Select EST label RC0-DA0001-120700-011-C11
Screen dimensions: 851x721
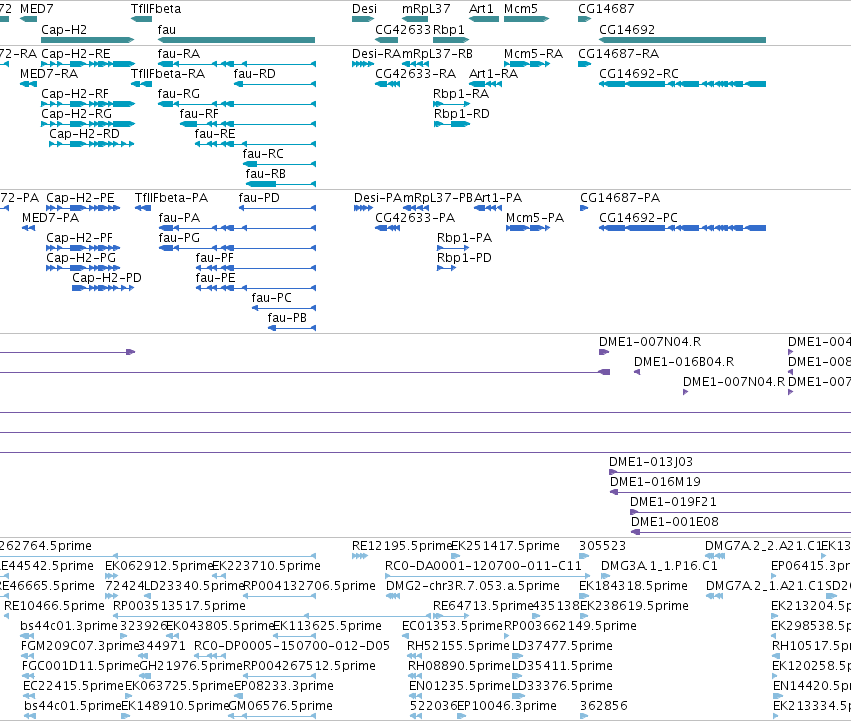483,566
